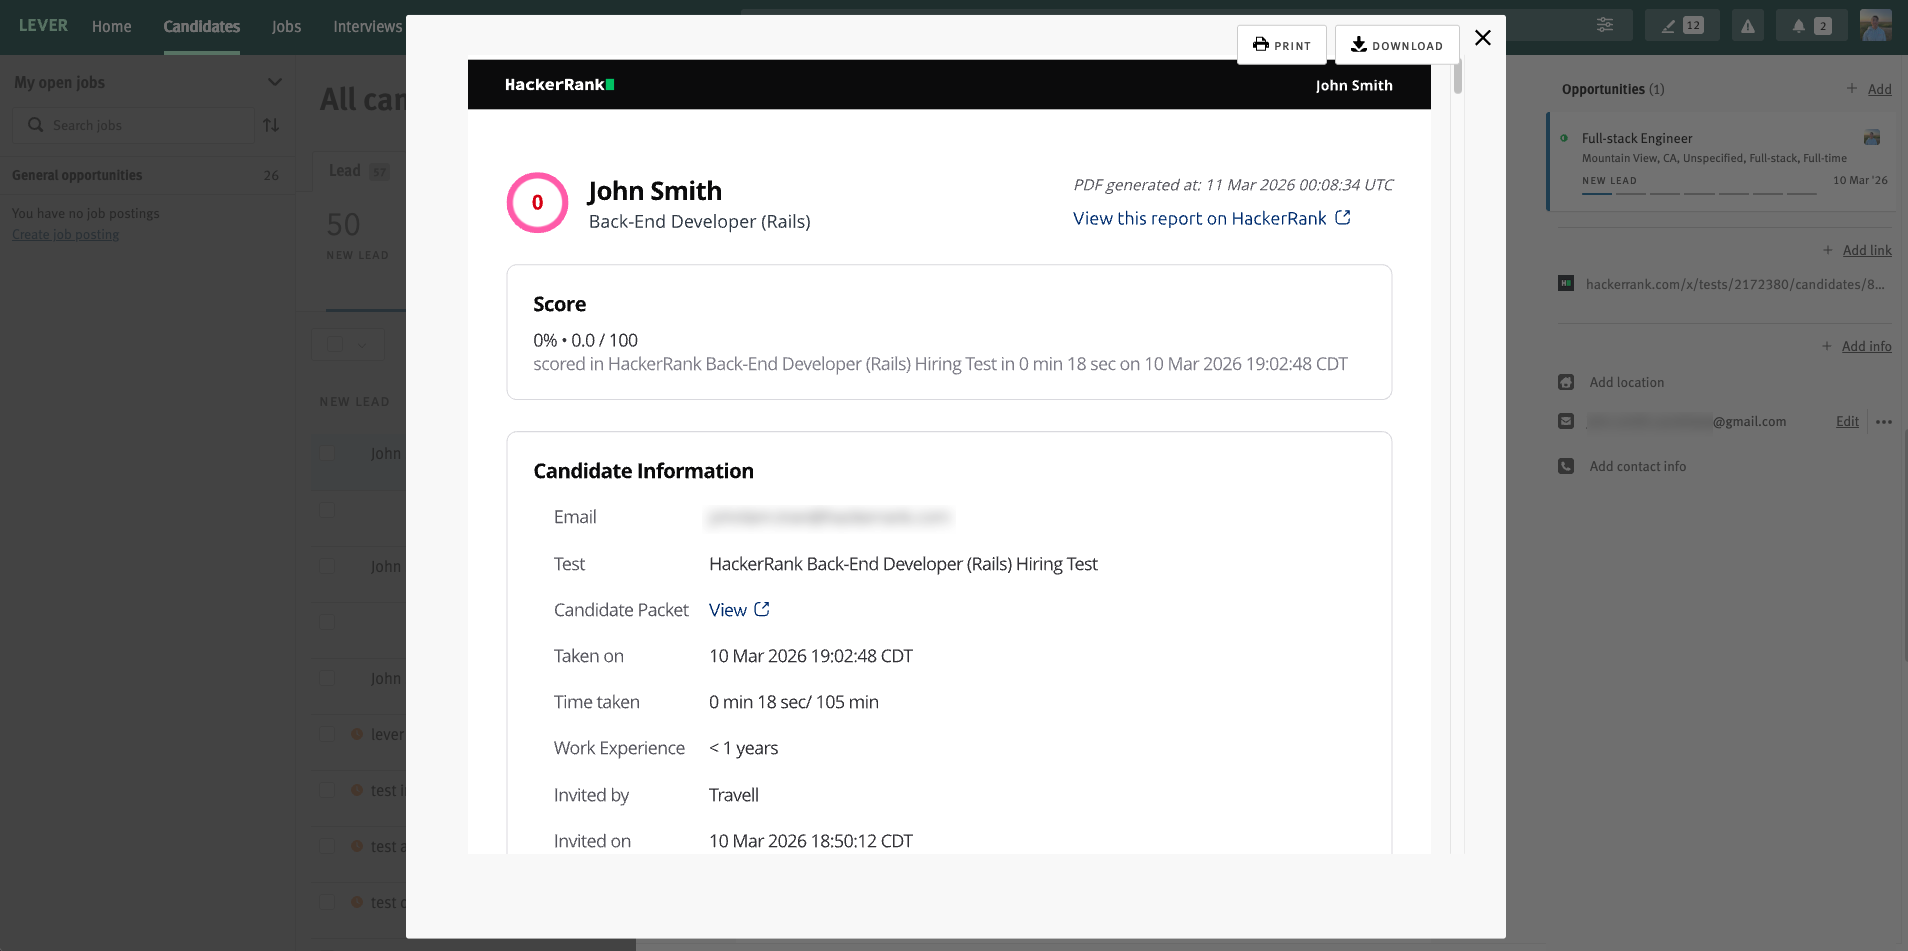Open the warning triangle alerts icon
Screen dimensions: 1908x951
click(x=1747, y=26)
